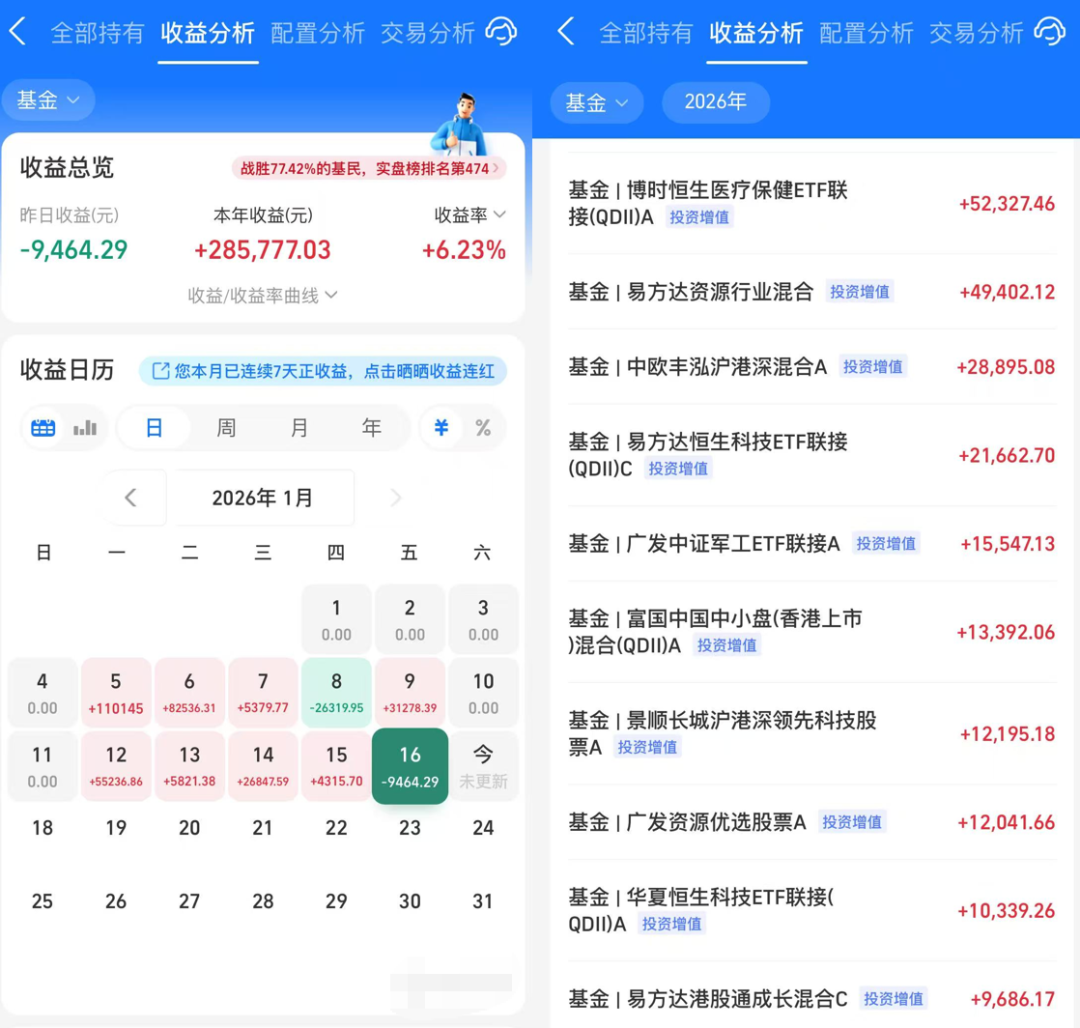Screen dimensions: 1080x1028
Task: Select January 9 with +31278.39
Action: point(410,693)
